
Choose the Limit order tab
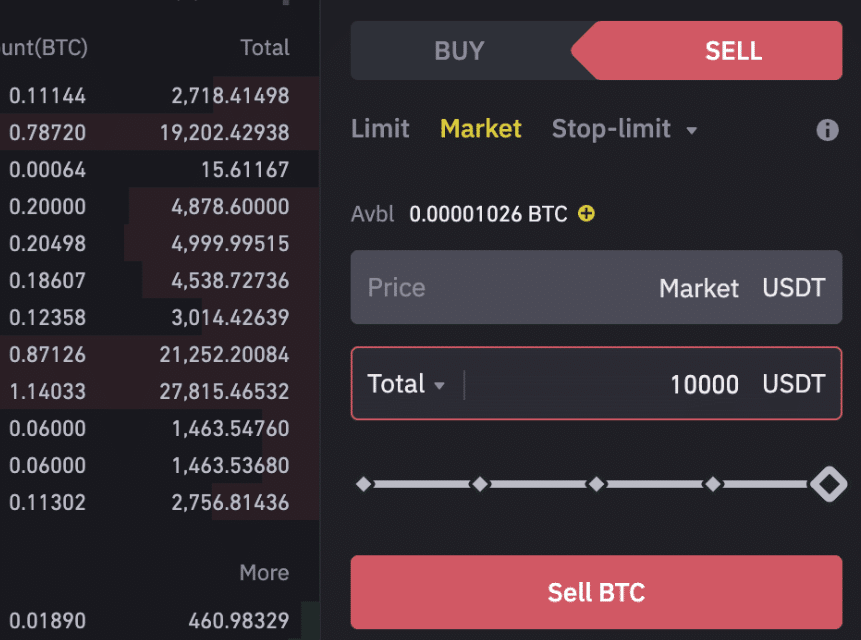point(380,129)
